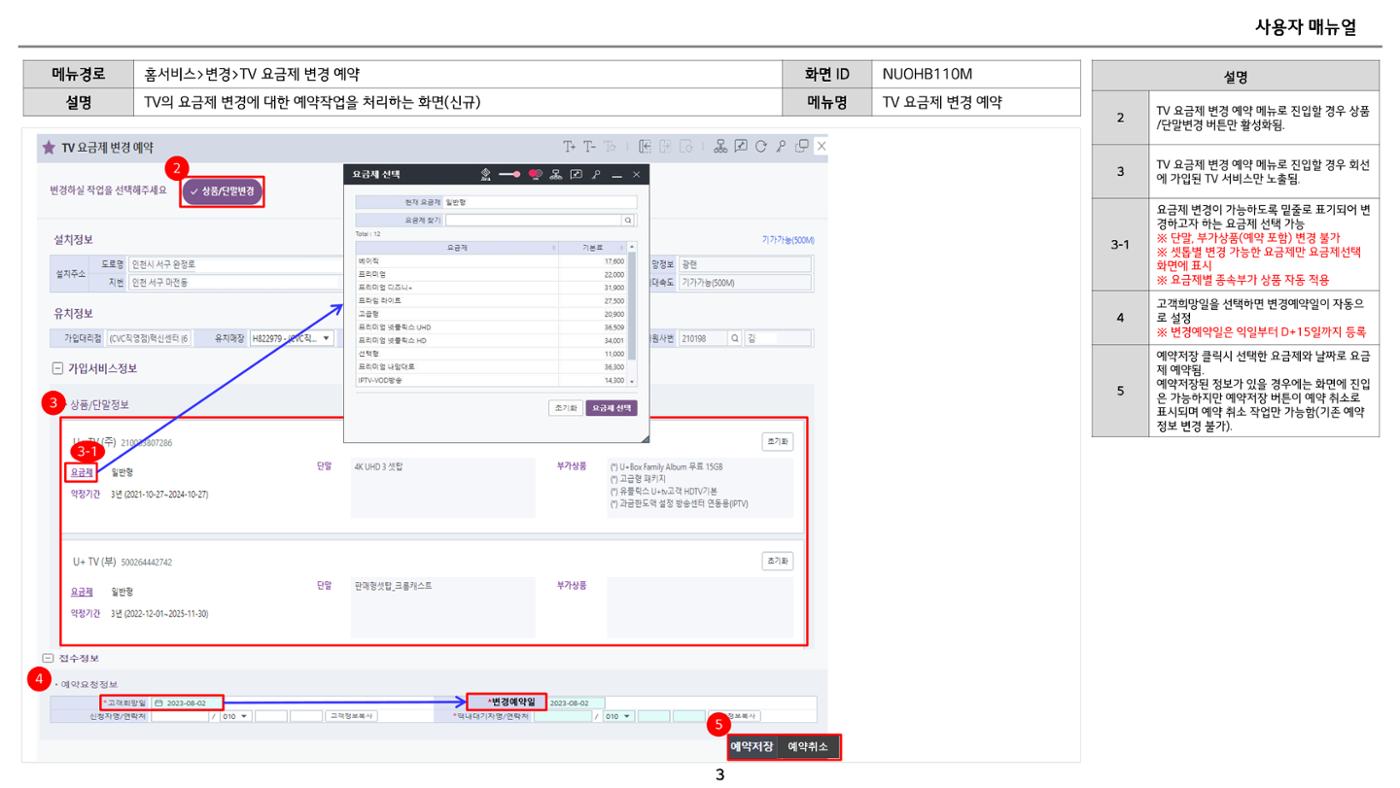The image size is (1400, 788).
Task: Click the collapse-left panel icon in main toolbar
Action: click(645, 146)
